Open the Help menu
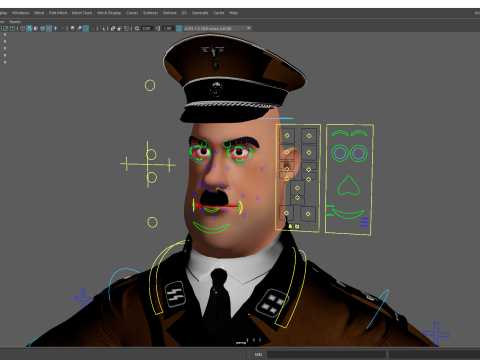The width and height of the screenshot is (480, 360). tap(233, 13)
